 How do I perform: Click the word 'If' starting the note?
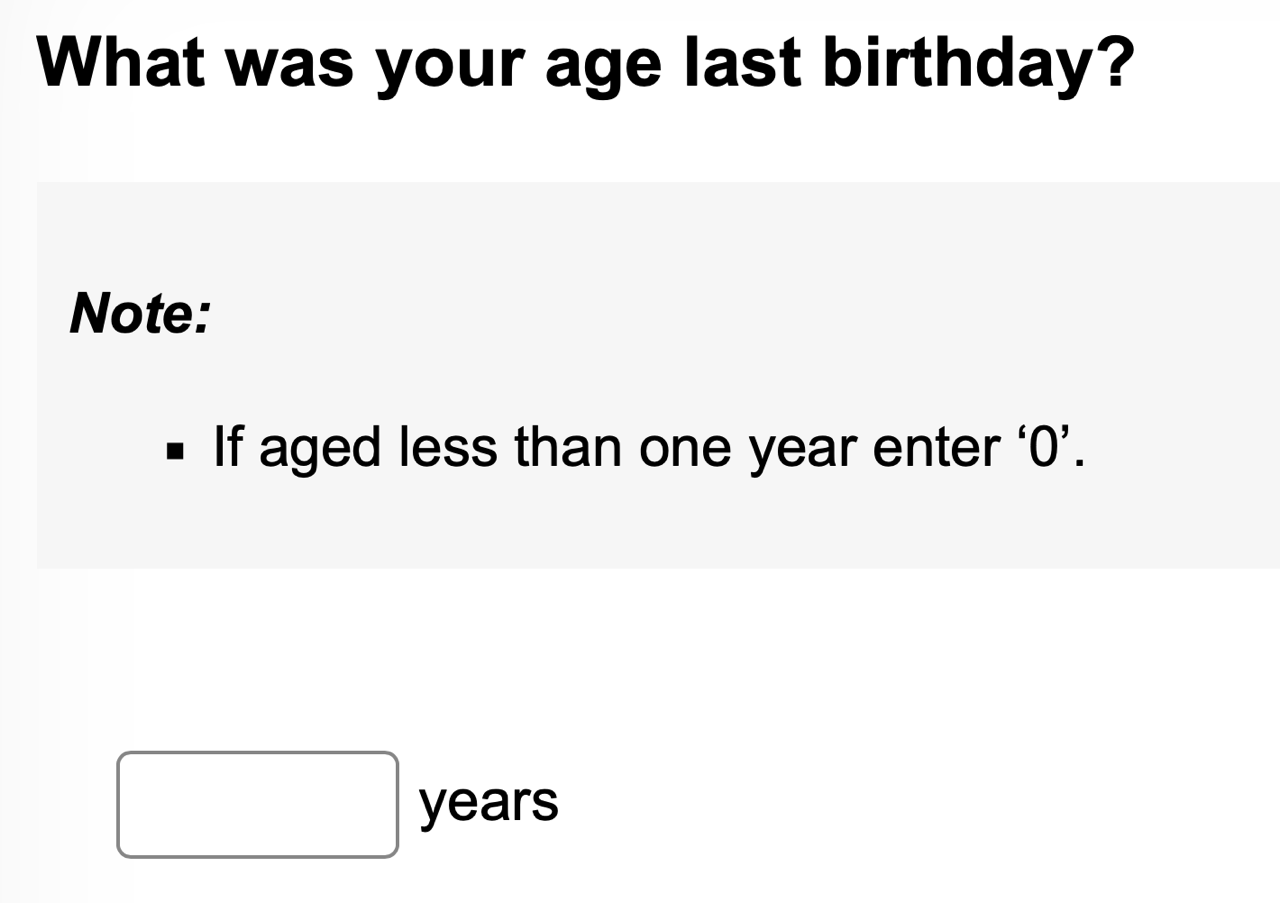tap(228, 447)
